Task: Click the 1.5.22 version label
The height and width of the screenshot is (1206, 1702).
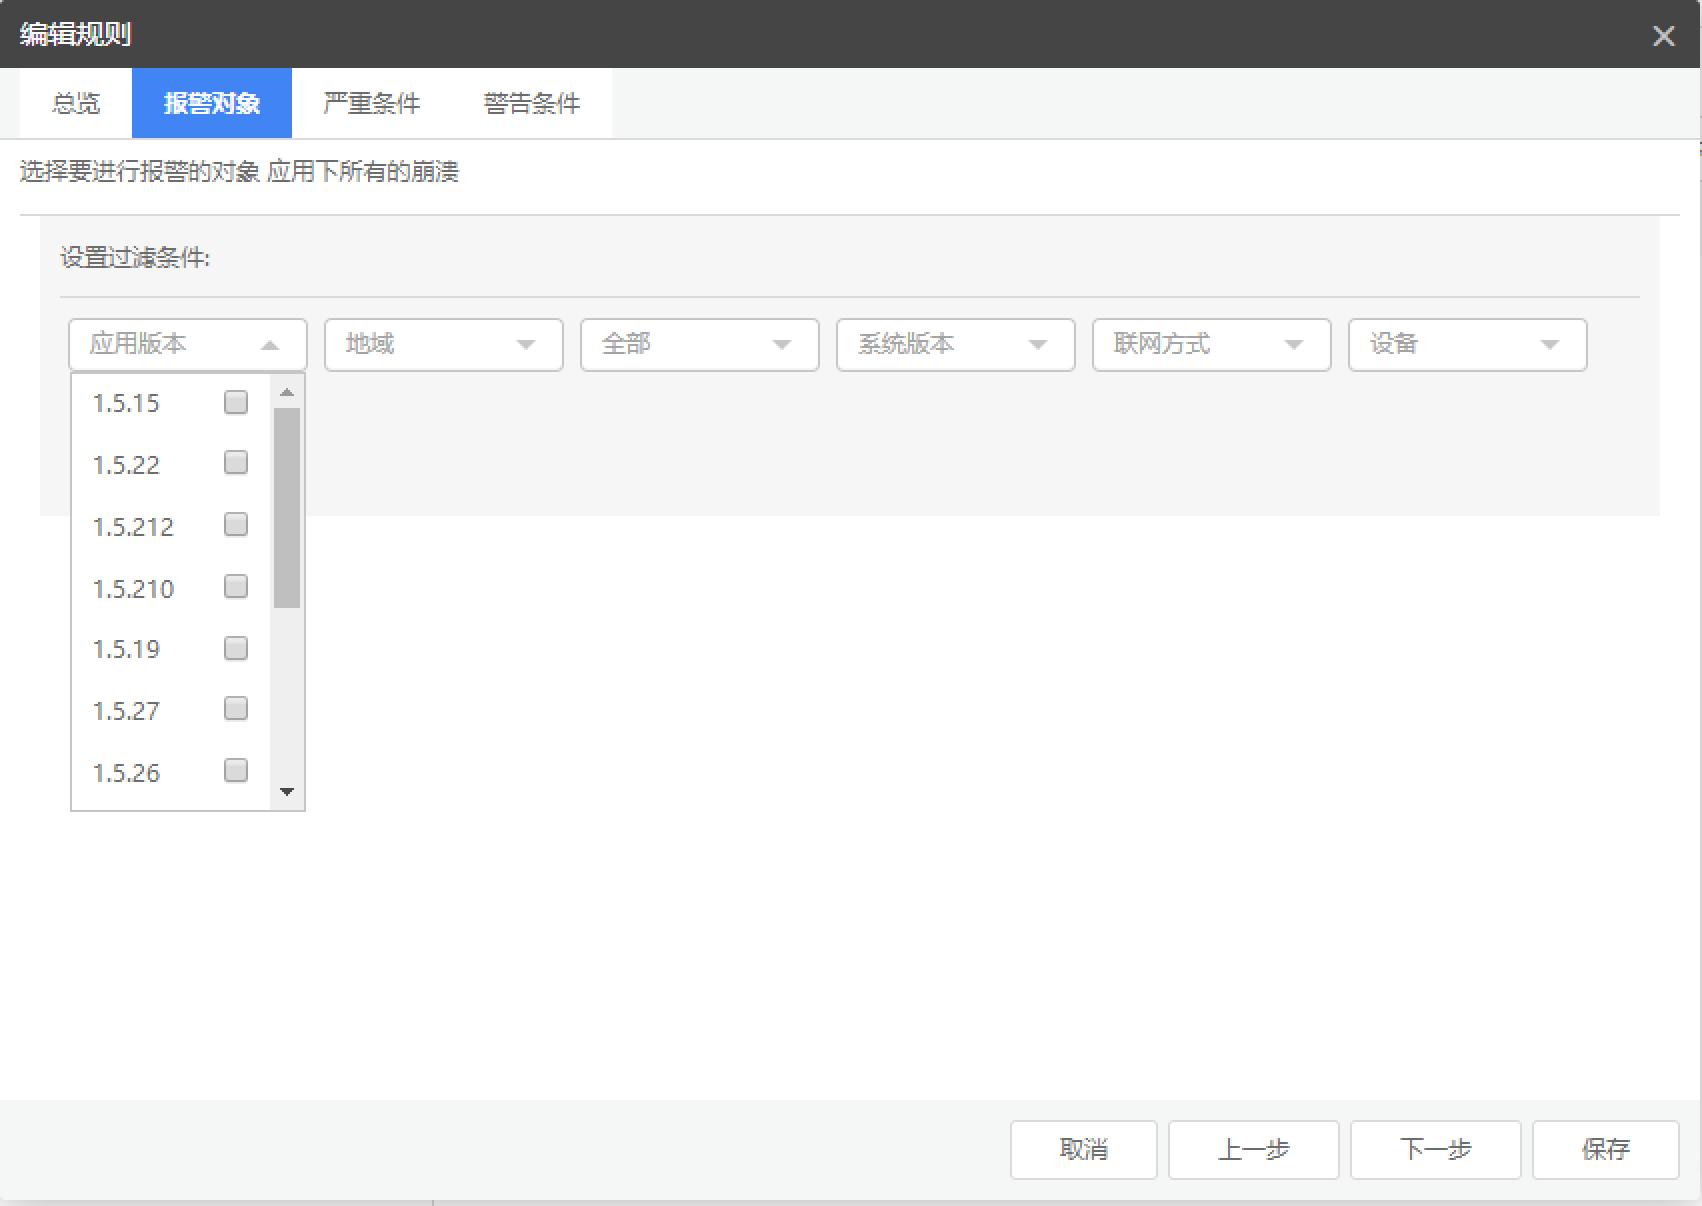Action: coord(126,466)
